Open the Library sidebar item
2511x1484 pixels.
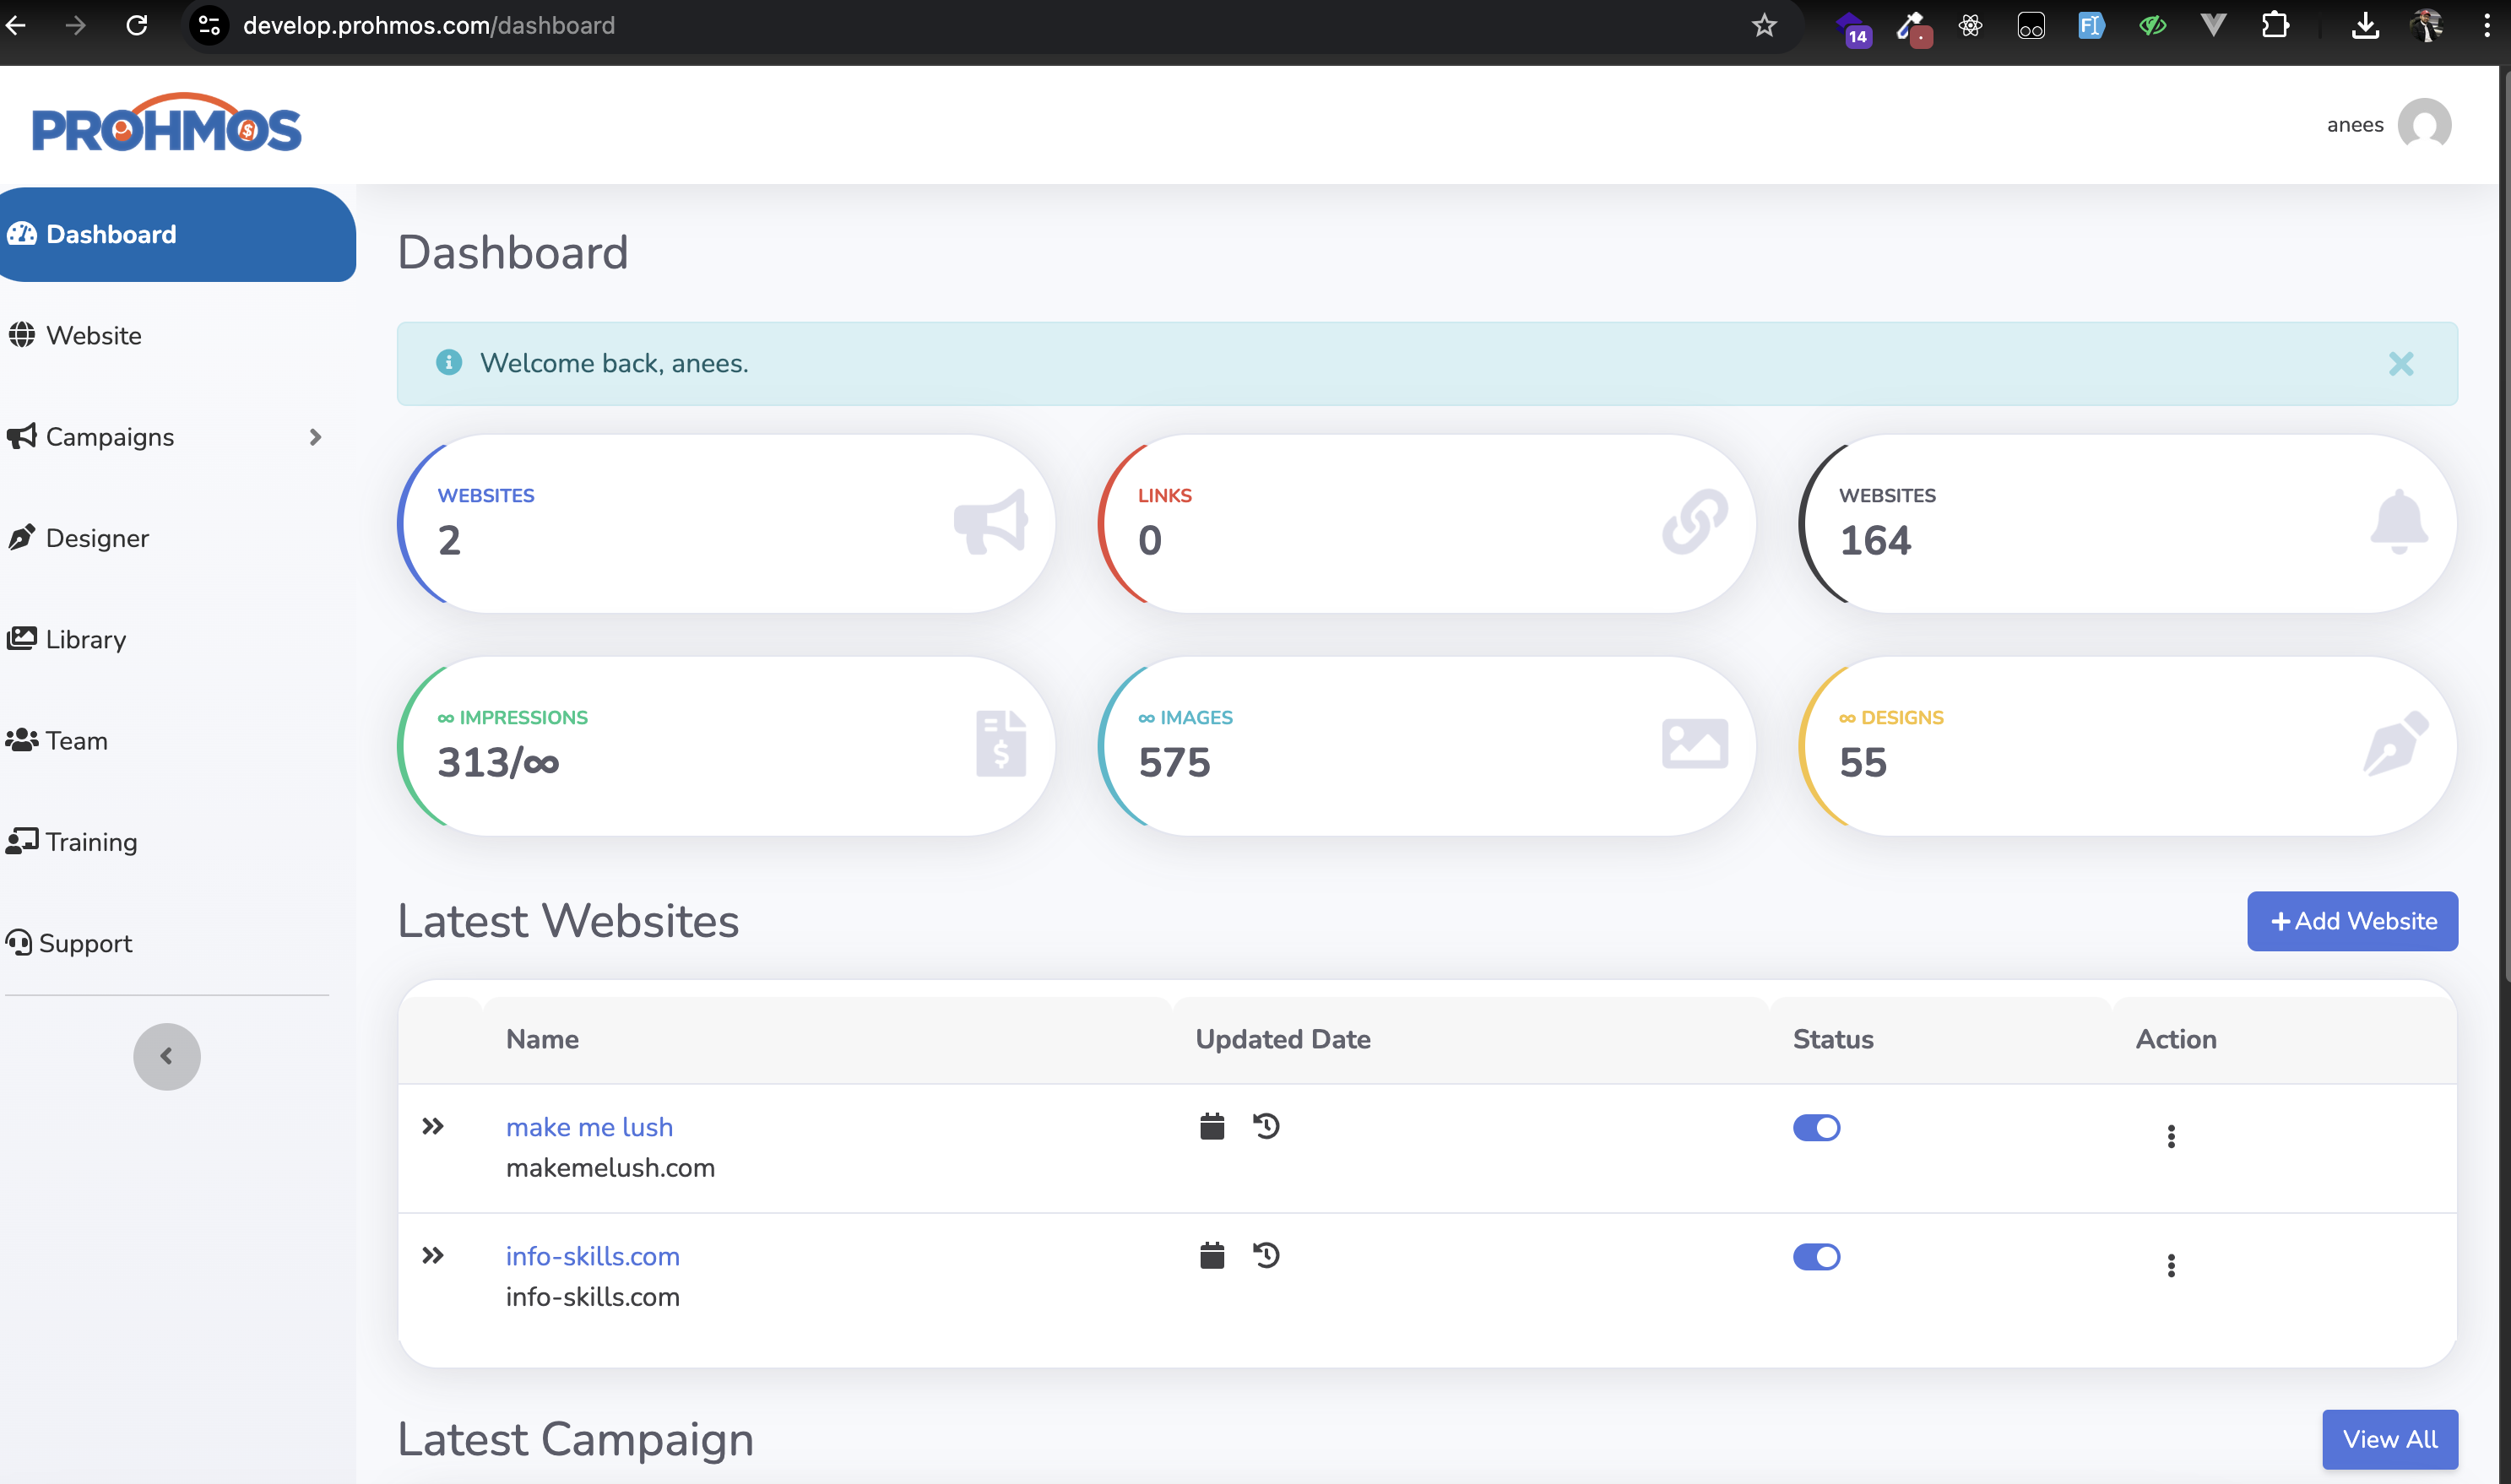67,639
